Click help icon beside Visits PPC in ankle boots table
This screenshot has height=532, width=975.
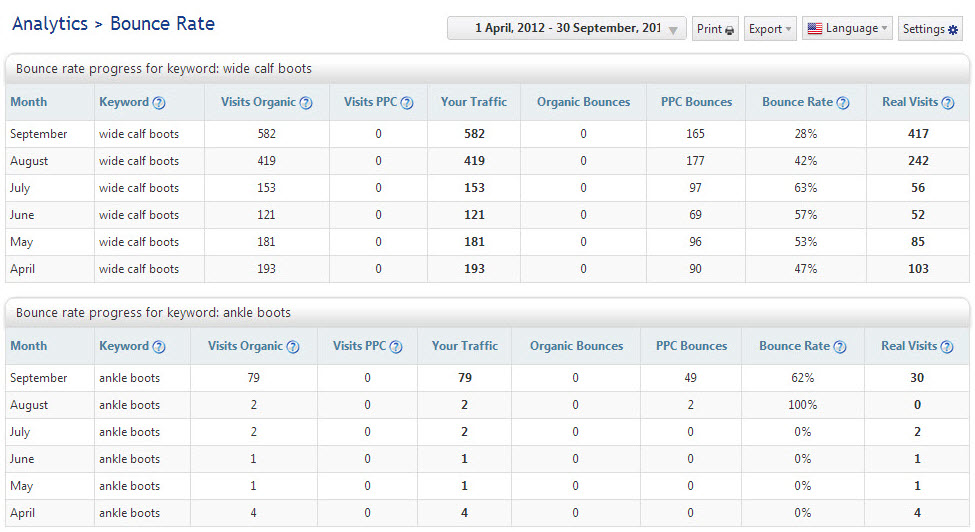tap(396, 347)
